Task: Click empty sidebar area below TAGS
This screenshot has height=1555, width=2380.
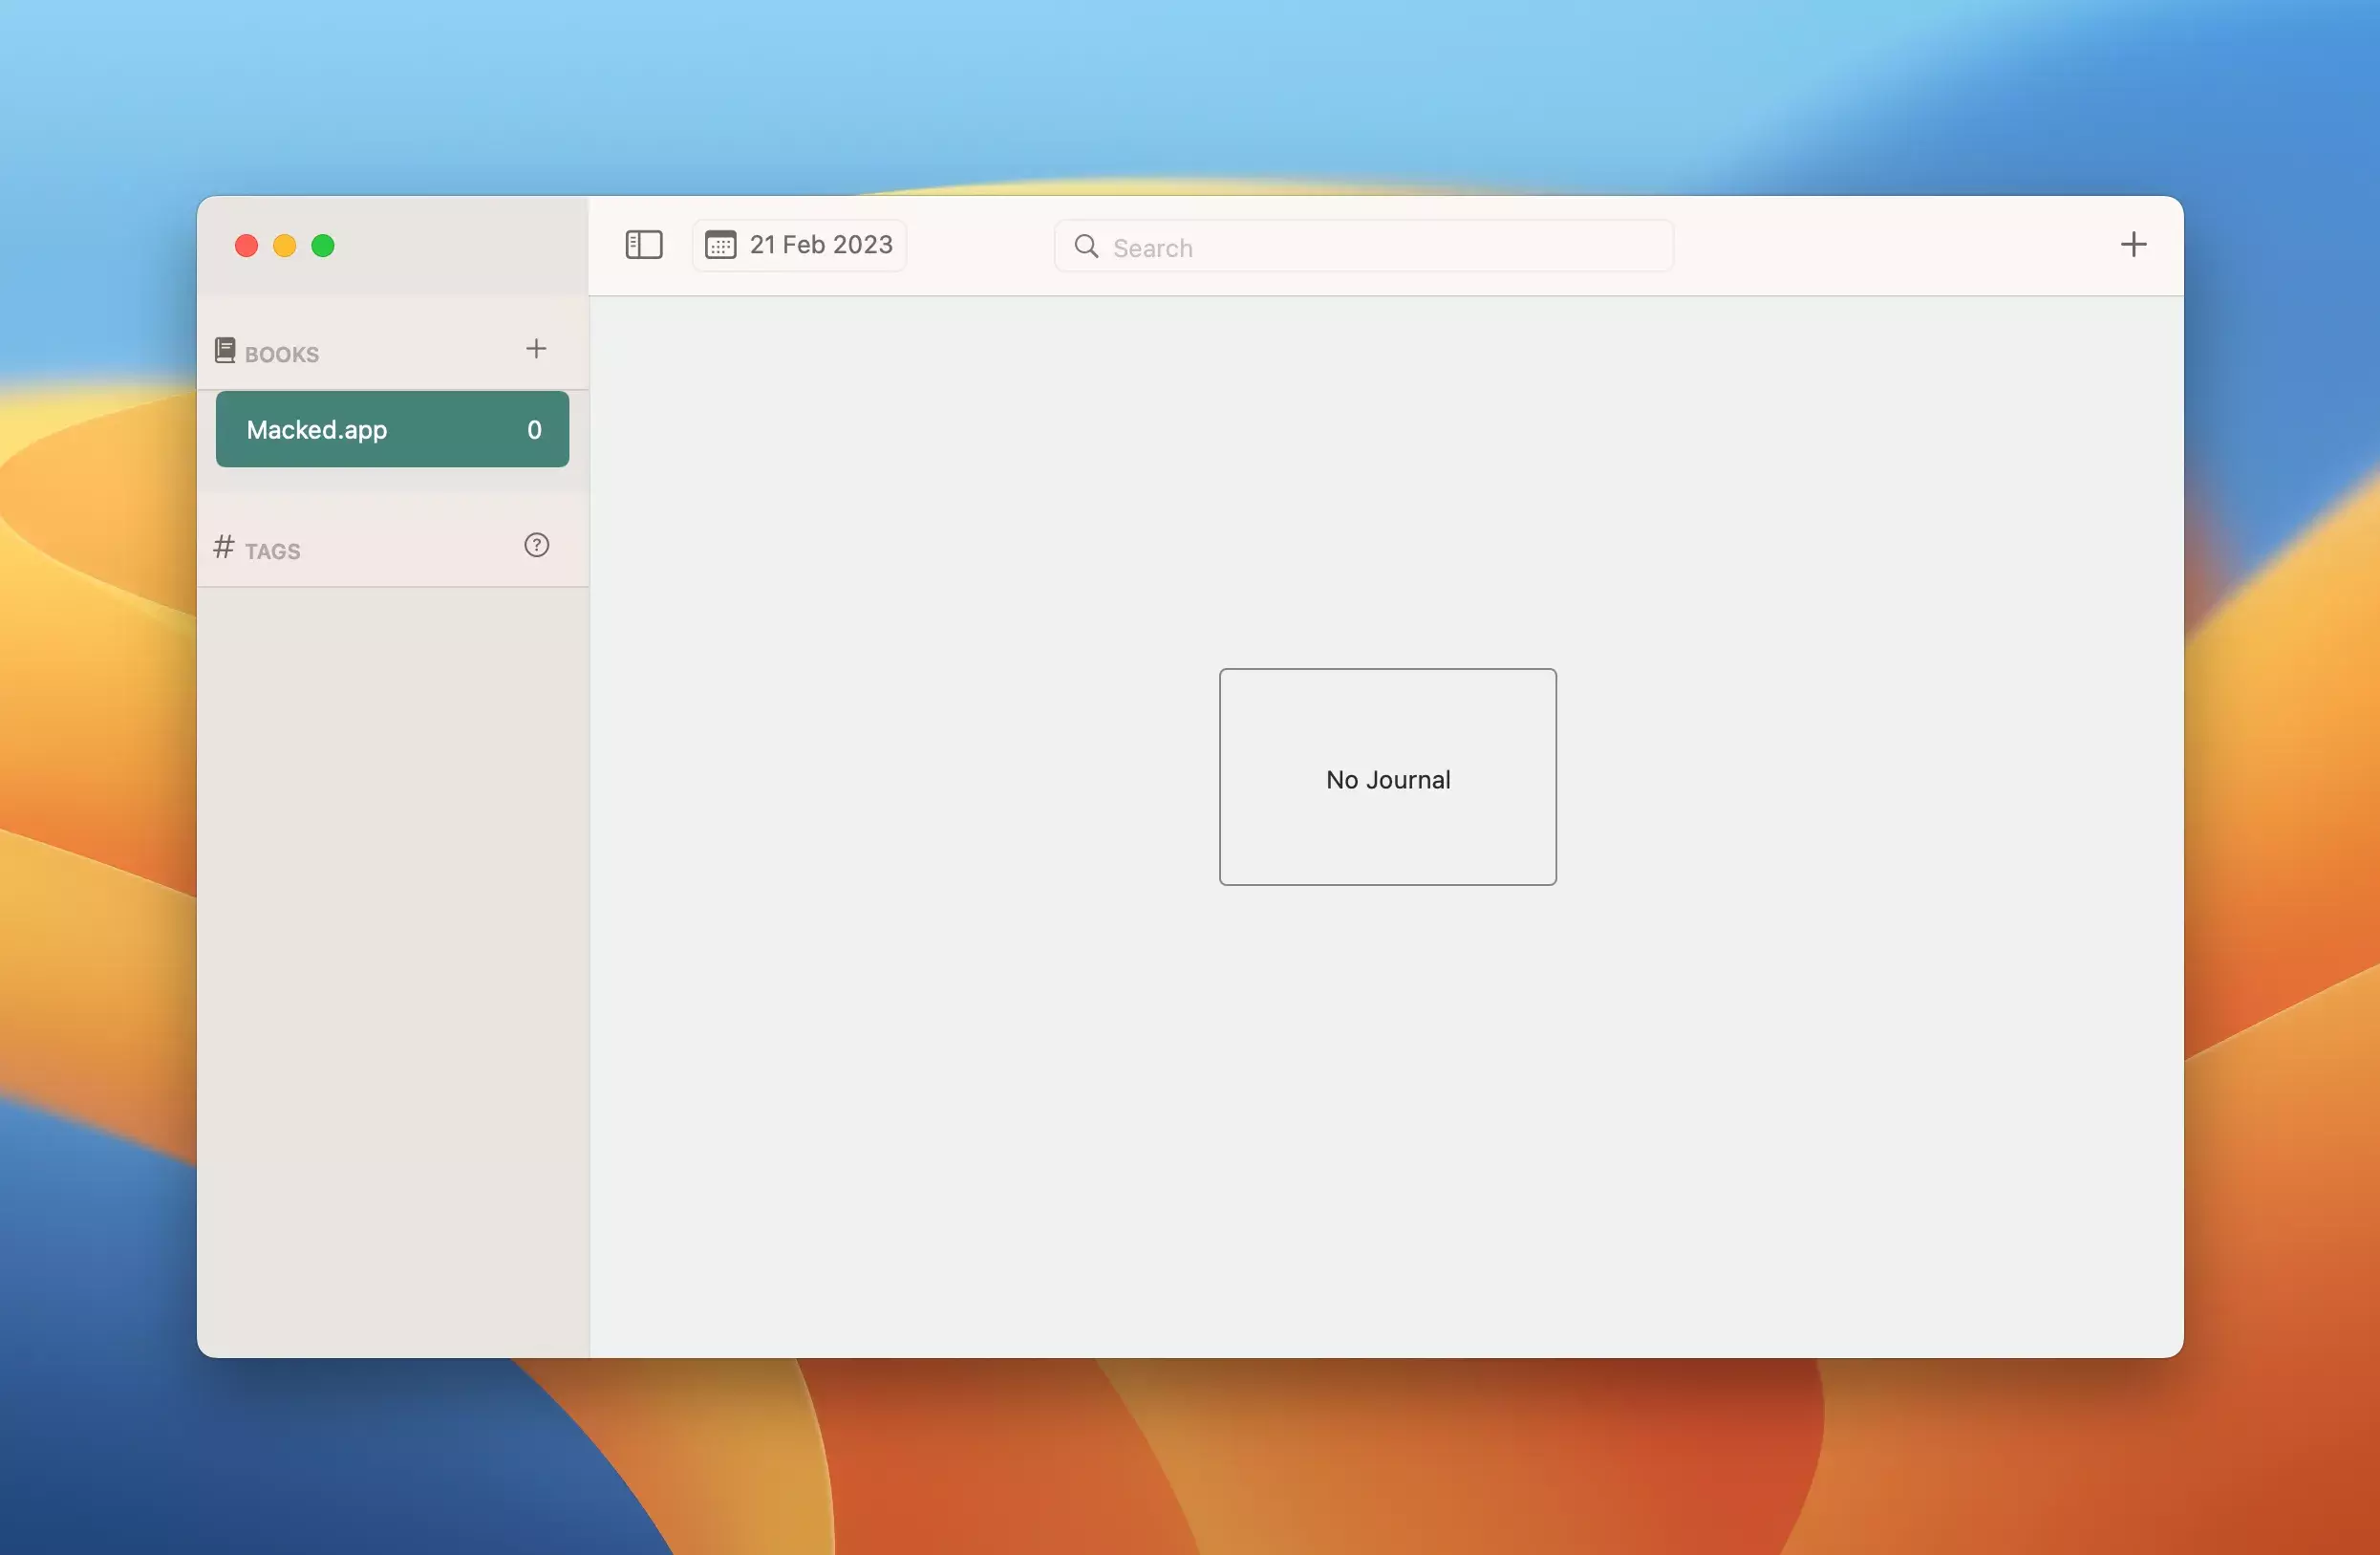Action: point(392,950)
